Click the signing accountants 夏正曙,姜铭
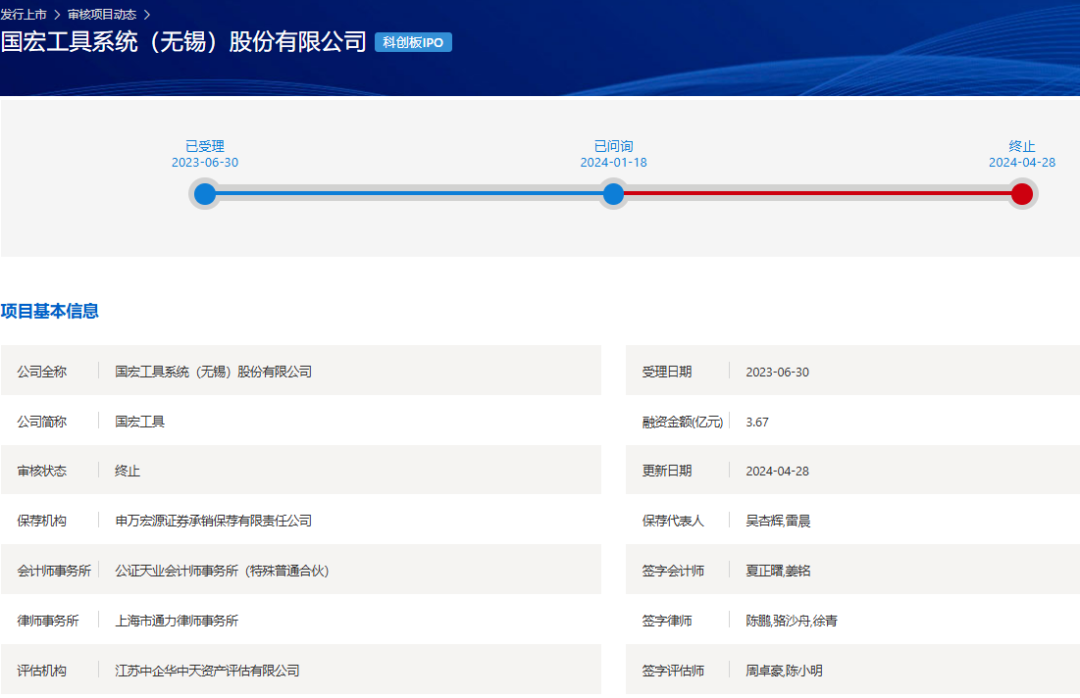The image size is (1080, 698). click(x=778, y=571)
